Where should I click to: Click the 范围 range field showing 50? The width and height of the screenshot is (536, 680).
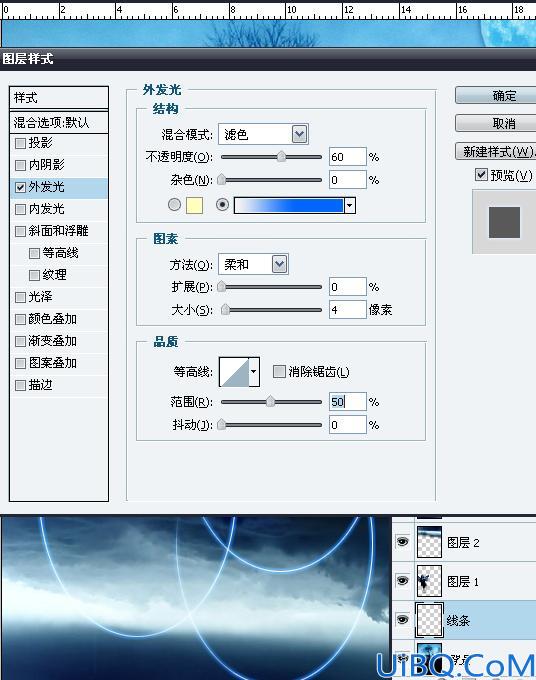coord(348,402)
